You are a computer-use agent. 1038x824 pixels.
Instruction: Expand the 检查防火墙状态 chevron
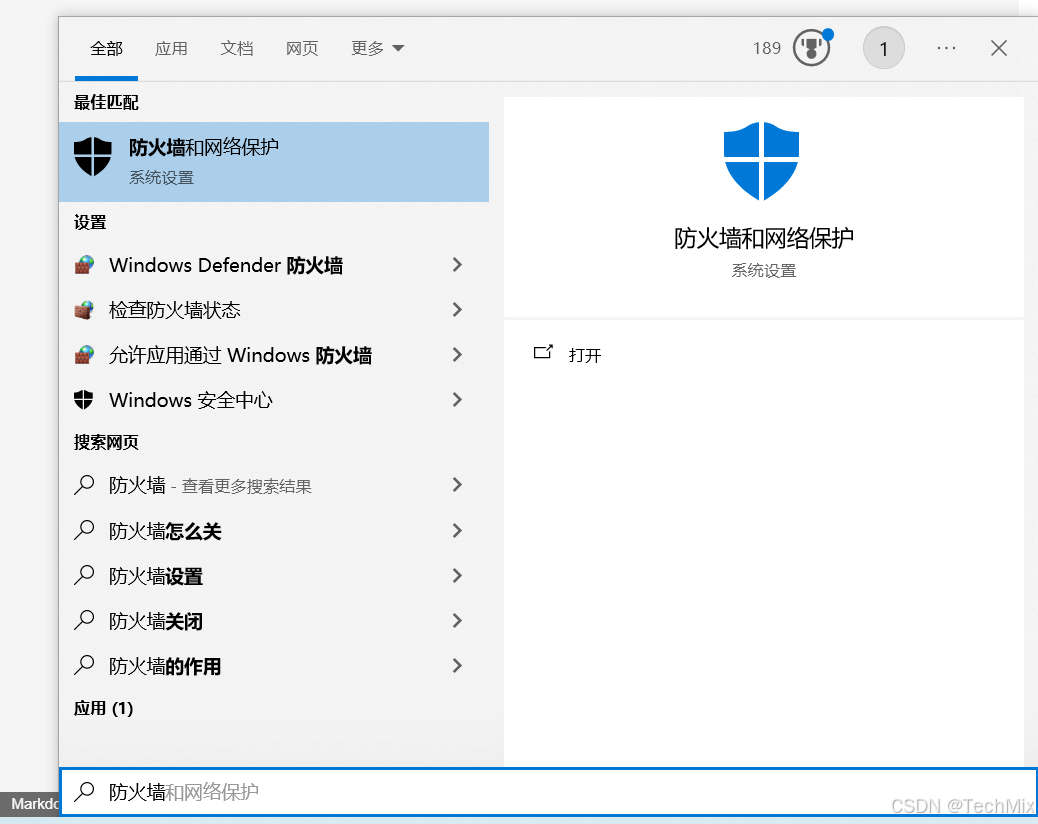[x=457, y=310]
